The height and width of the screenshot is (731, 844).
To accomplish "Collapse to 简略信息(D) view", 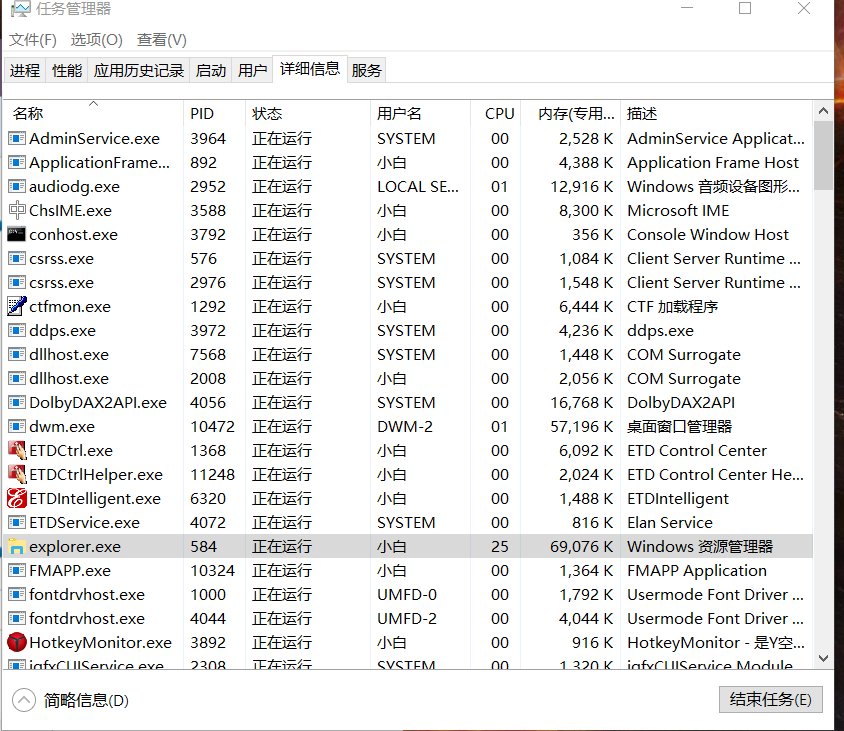I will coord(71,700).
